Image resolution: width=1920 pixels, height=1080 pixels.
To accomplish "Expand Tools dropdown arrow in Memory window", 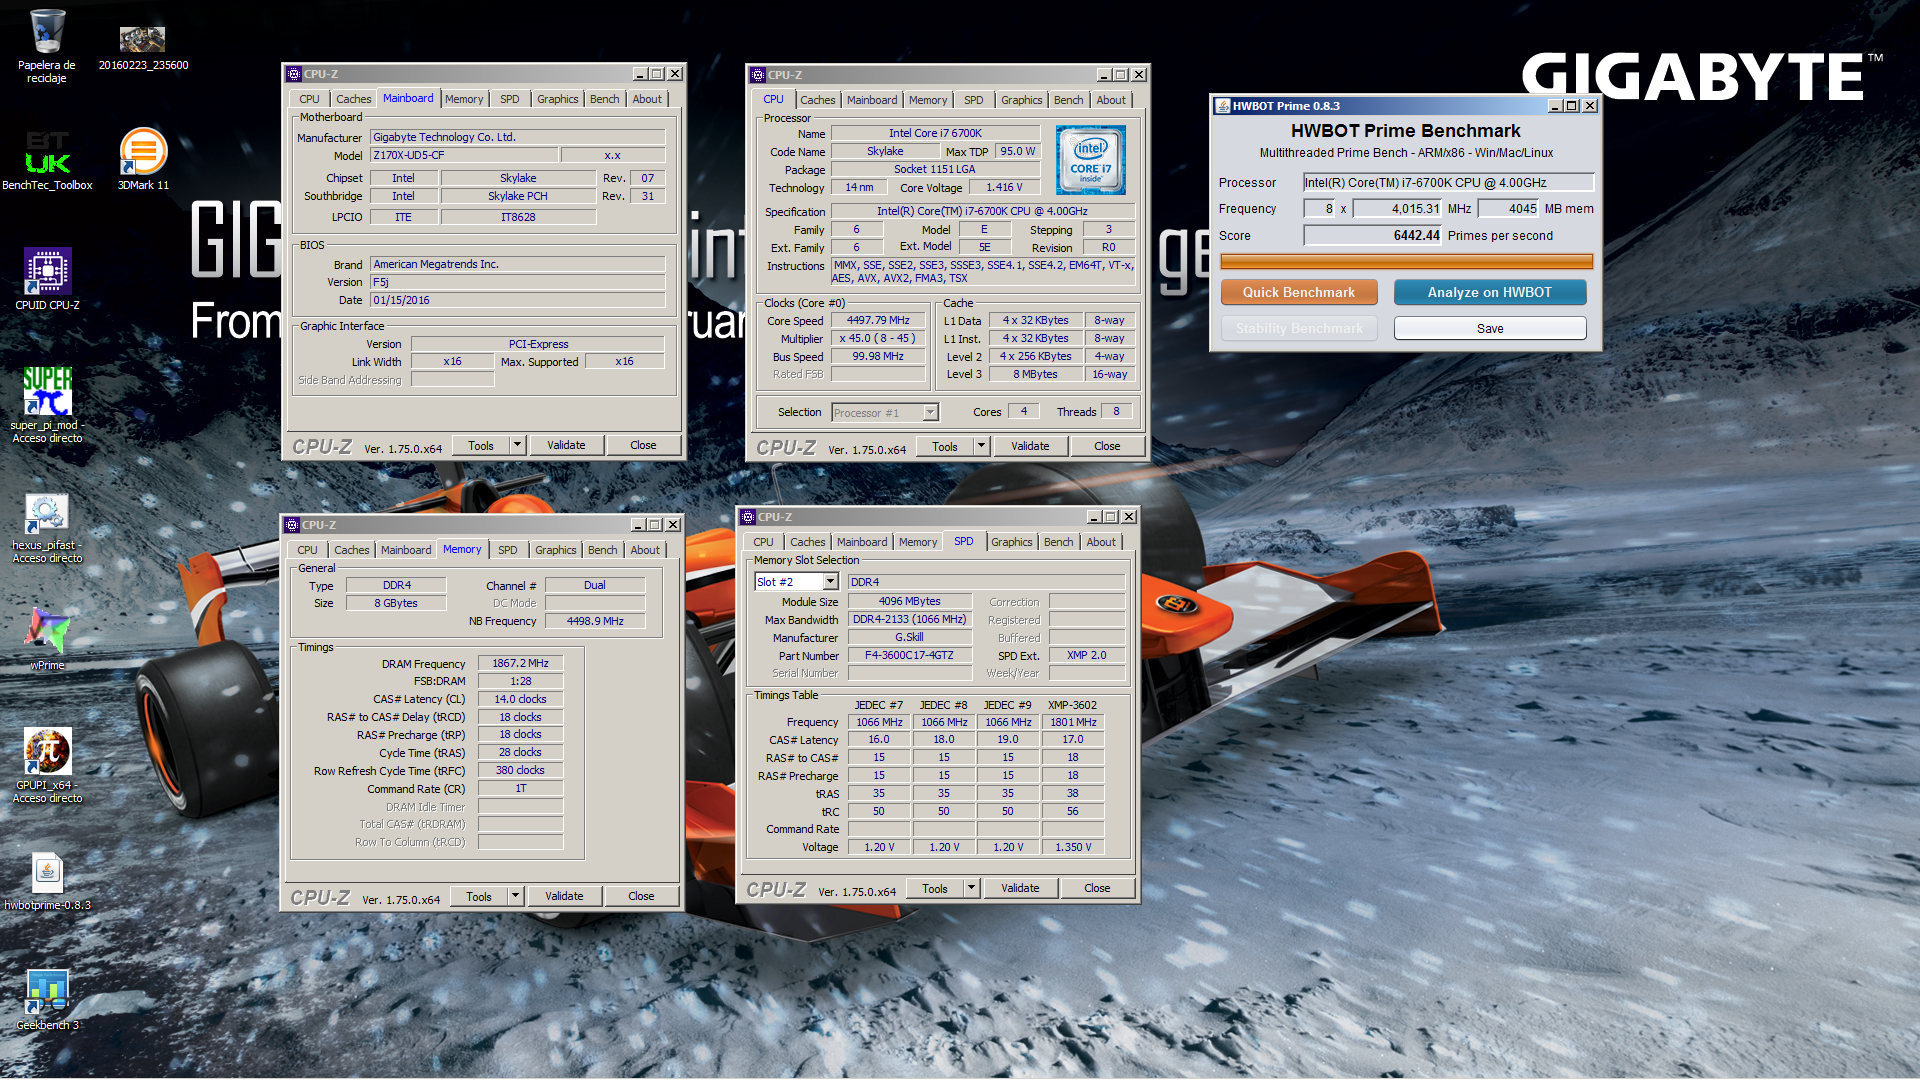I will (x=515, y=896).
